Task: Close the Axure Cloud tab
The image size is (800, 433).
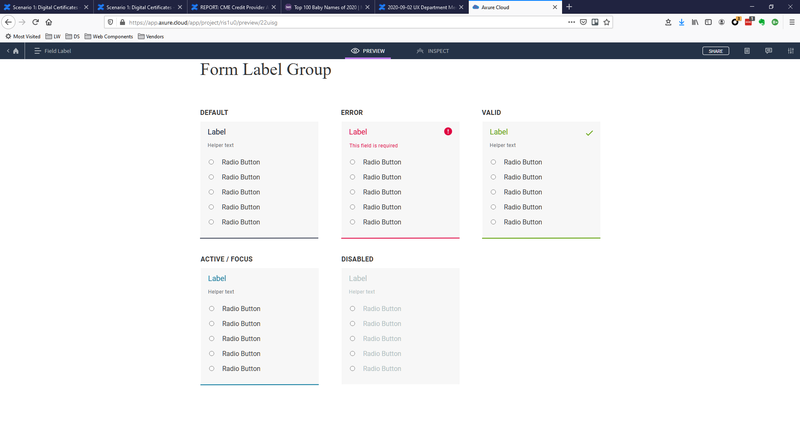Action: click(x=555, y=7)
